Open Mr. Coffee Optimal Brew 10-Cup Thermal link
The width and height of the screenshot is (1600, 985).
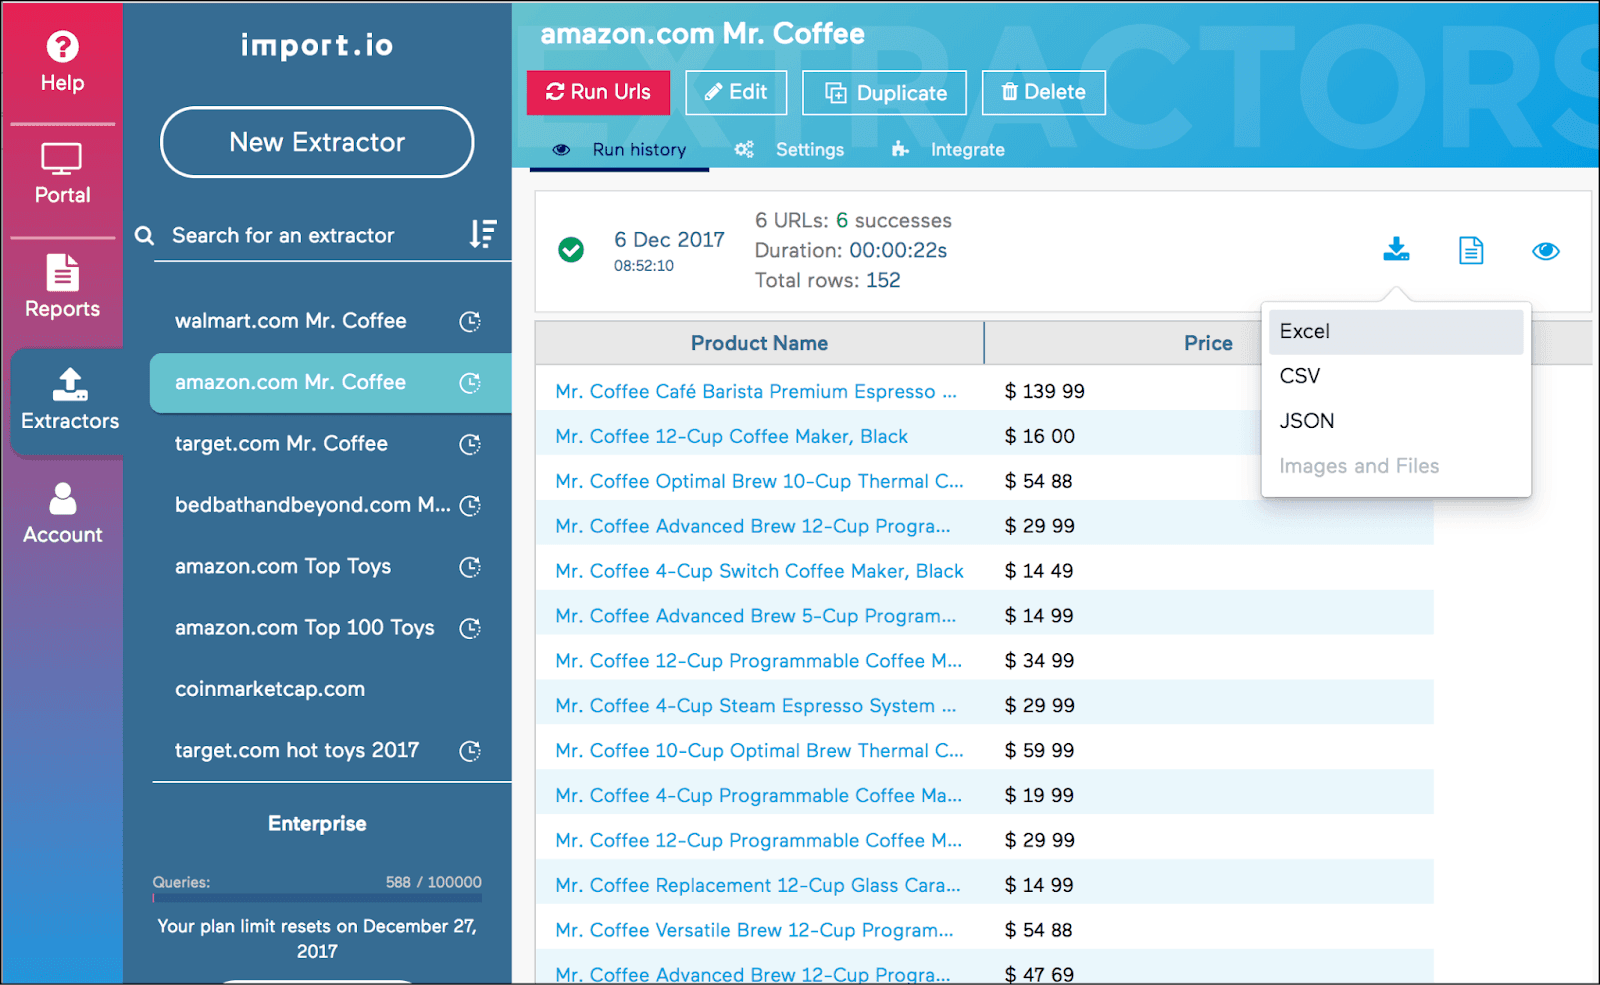pos(760,481)
